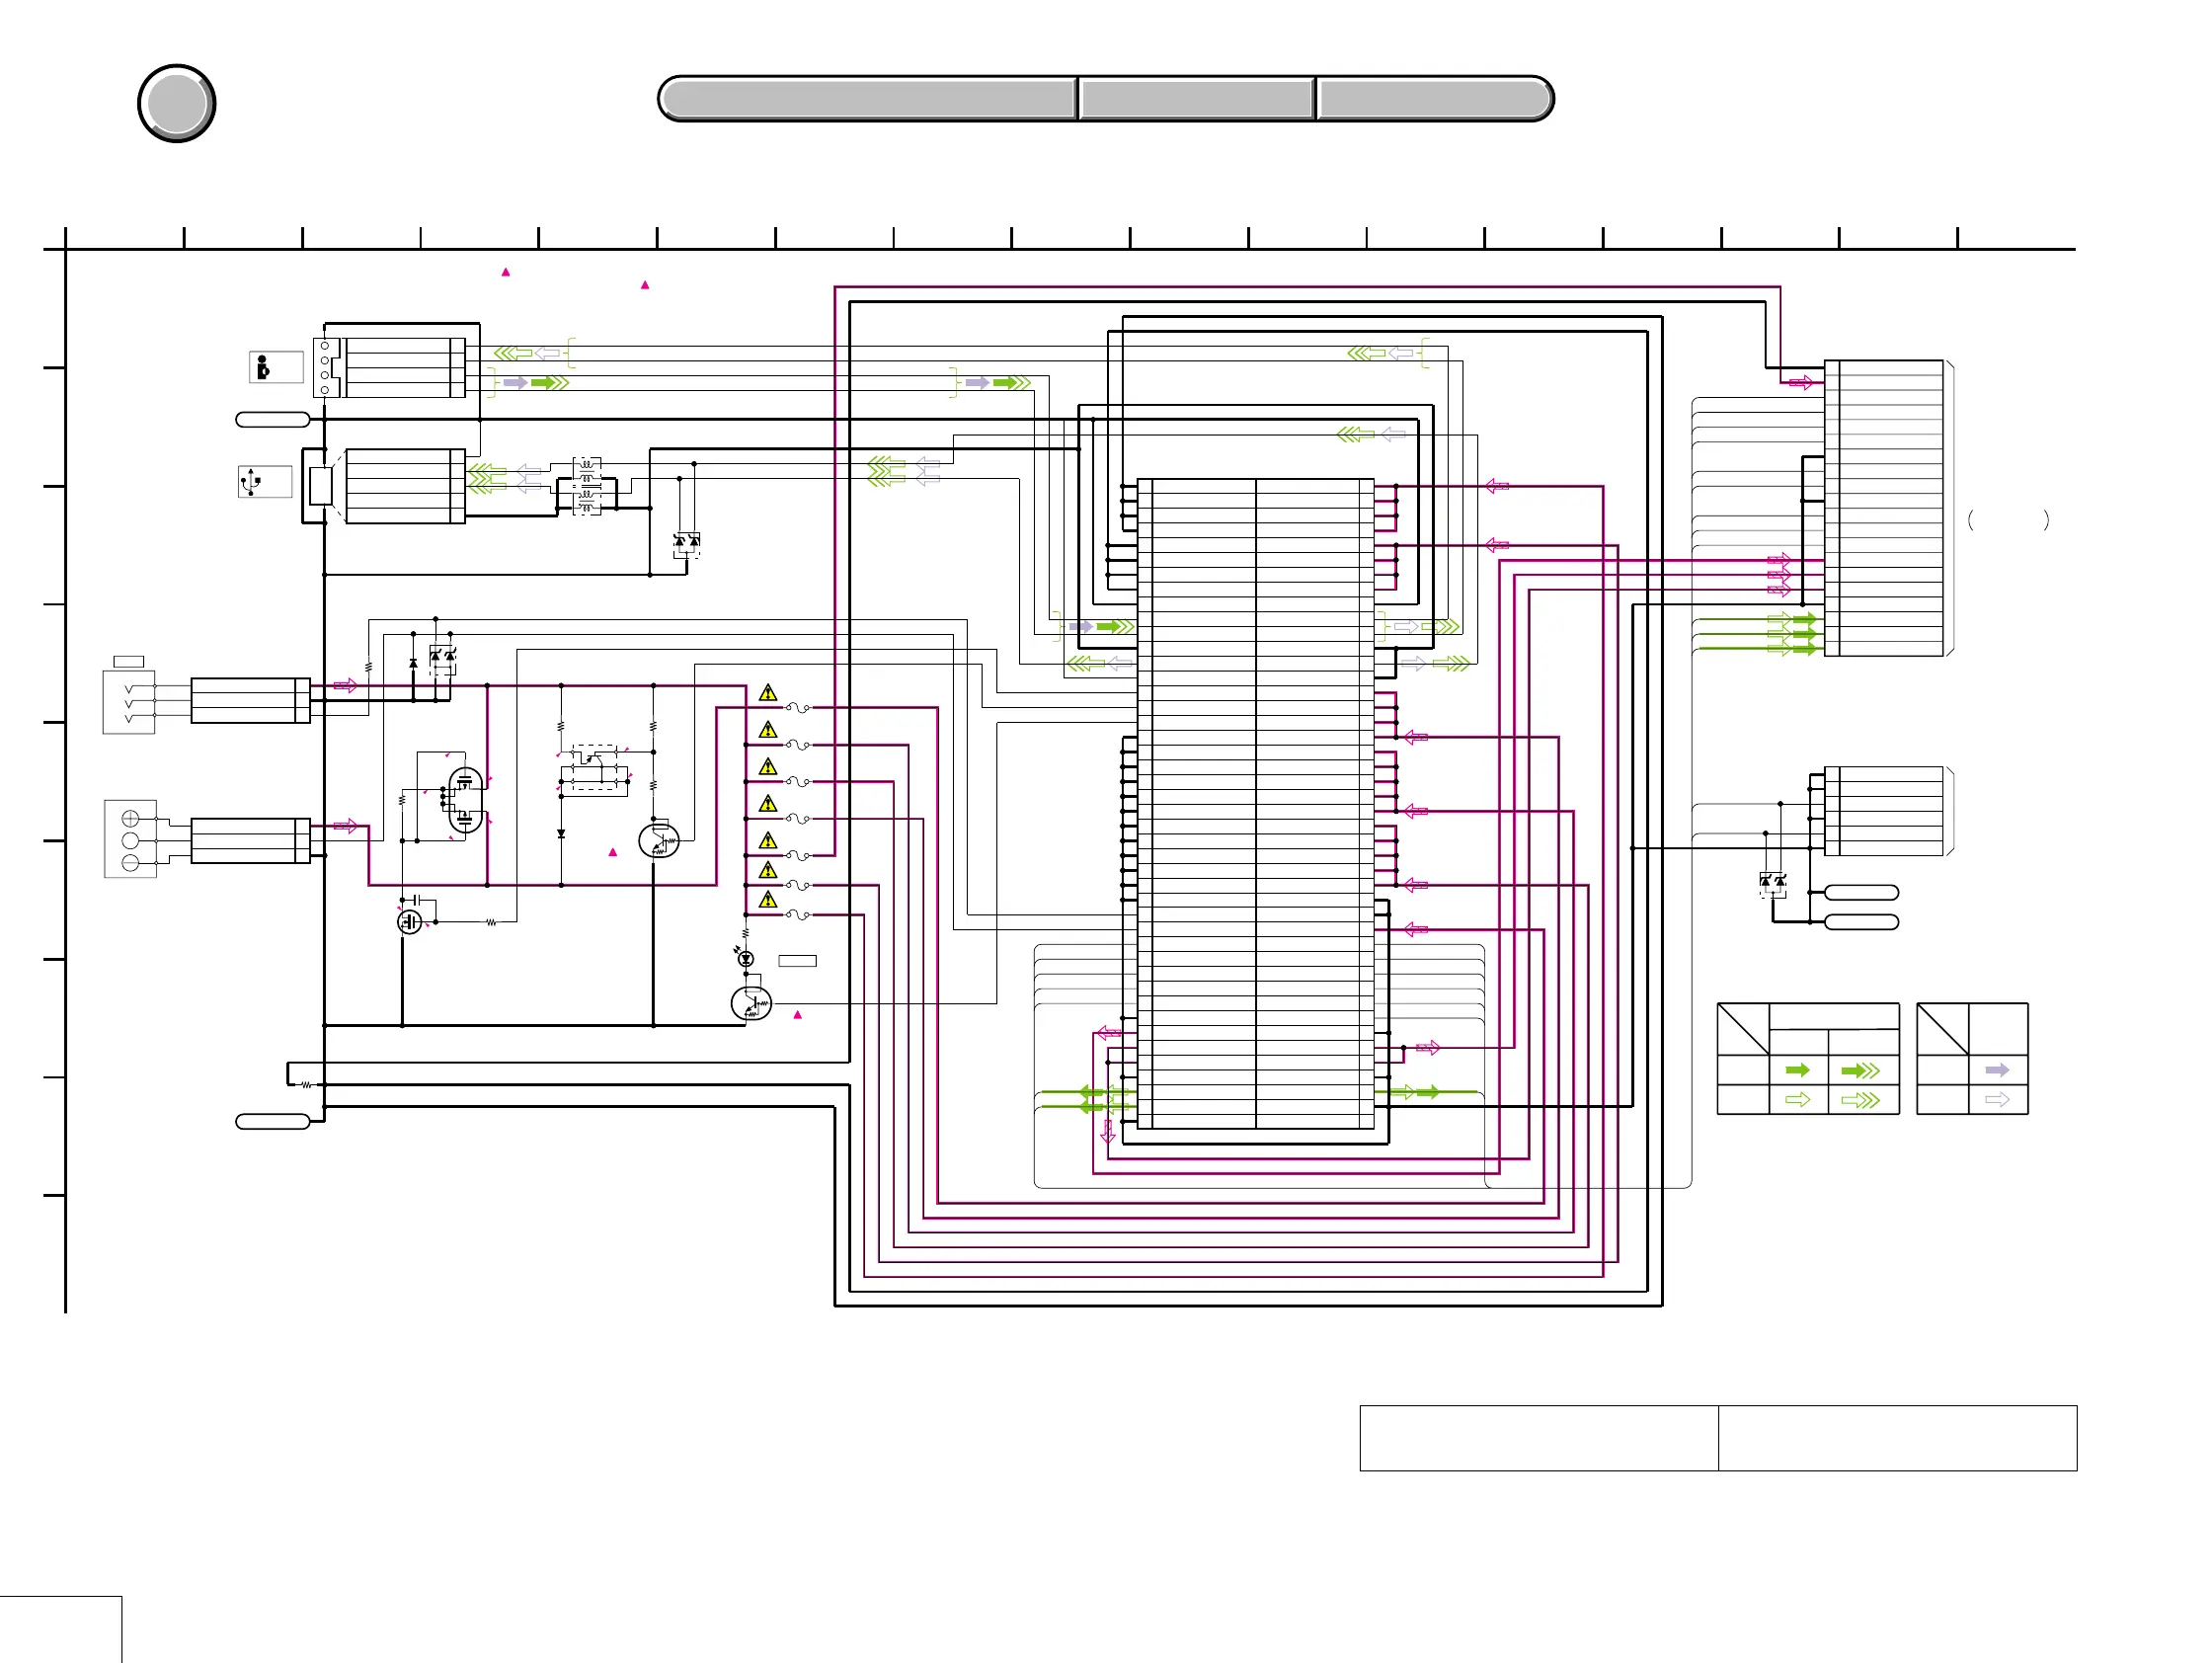
Task: Select the transistor symbol beneath the LED
Action: (751, 1003)
